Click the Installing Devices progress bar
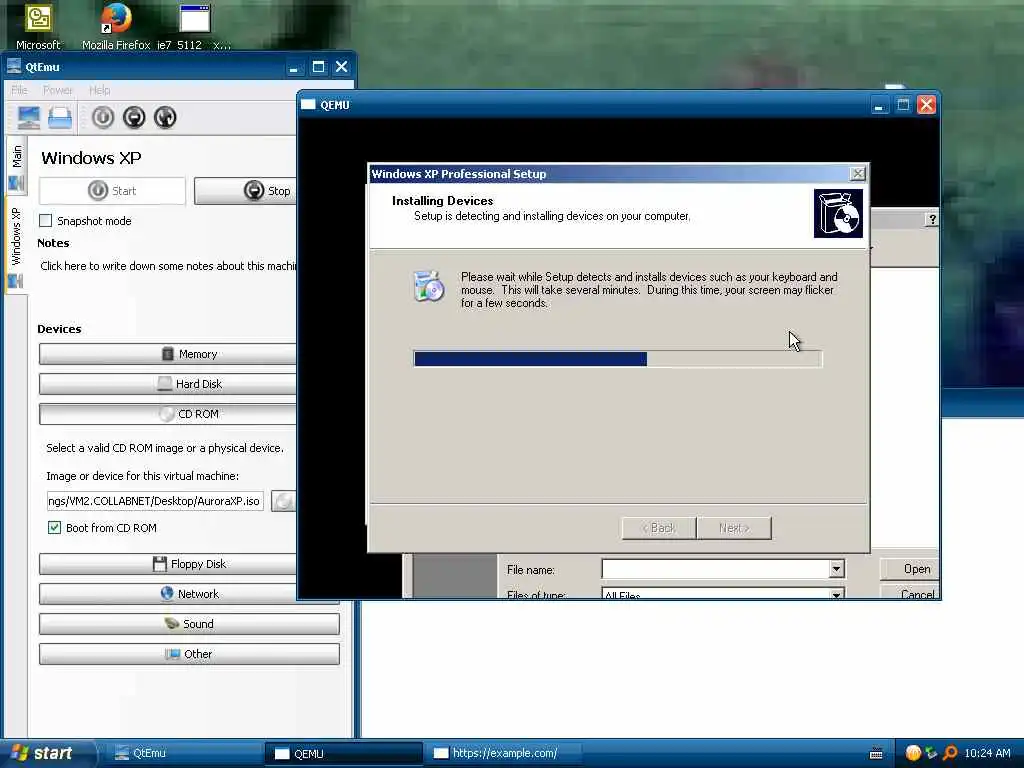 click(618, 359)
